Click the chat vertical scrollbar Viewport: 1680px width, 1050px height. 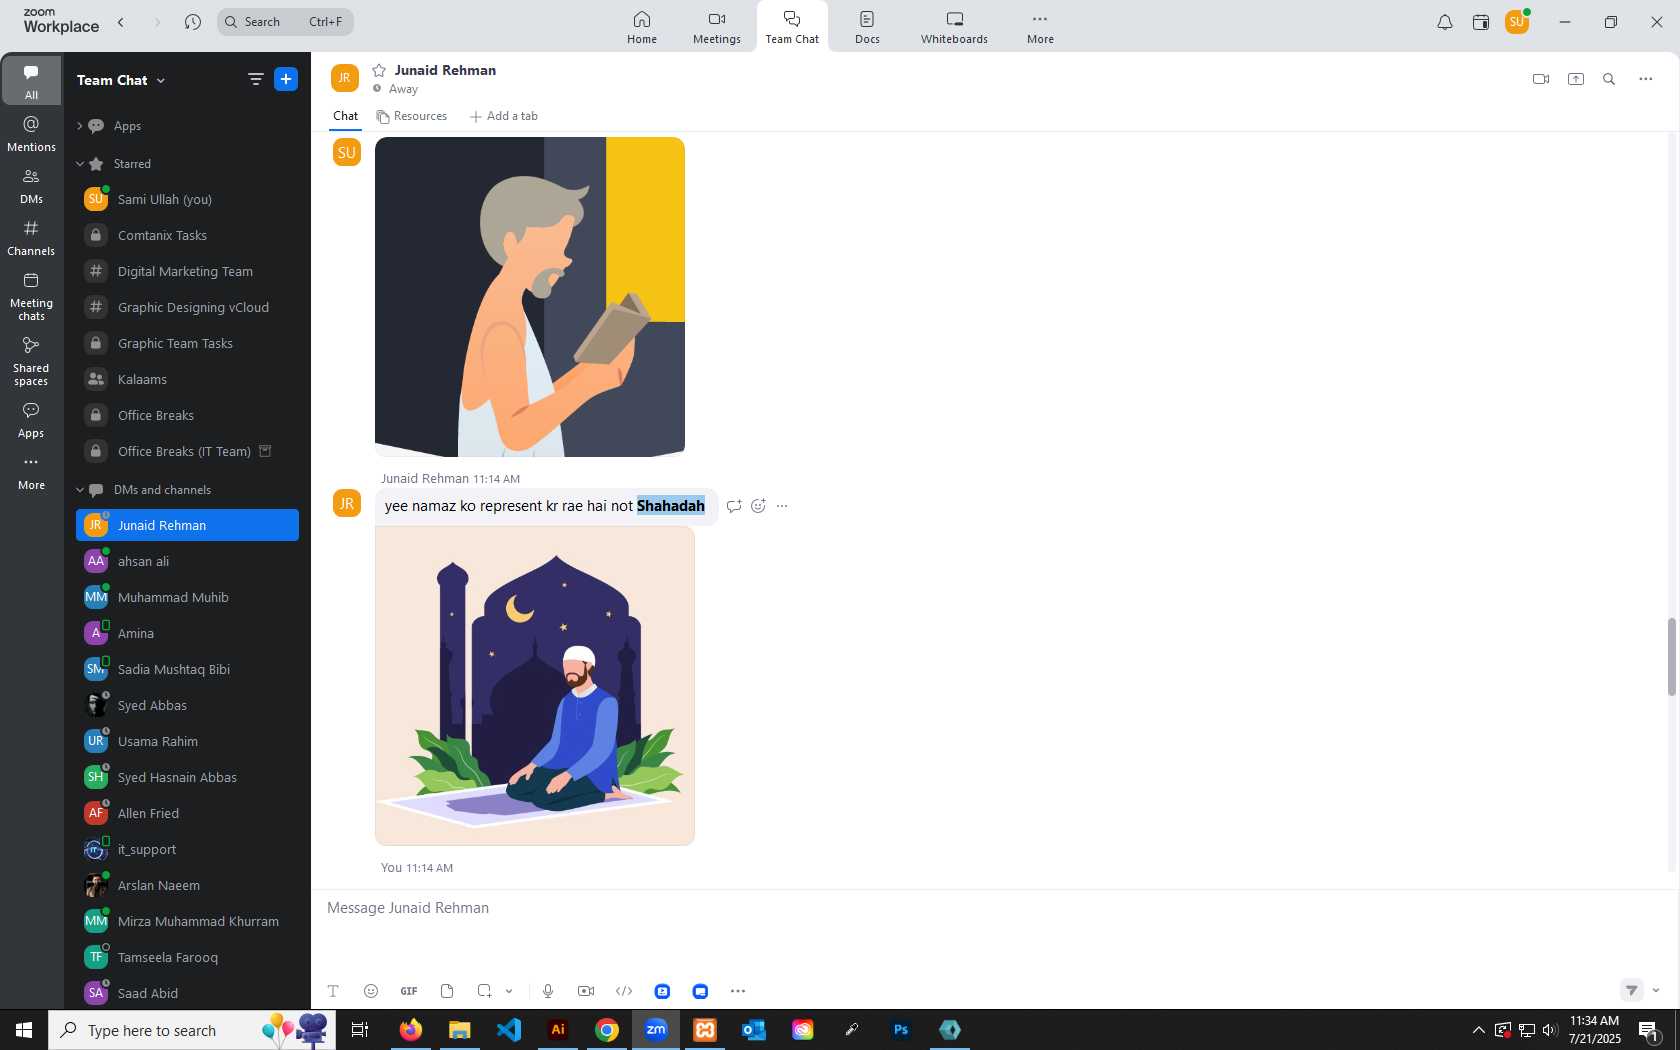coord(1670,657)
